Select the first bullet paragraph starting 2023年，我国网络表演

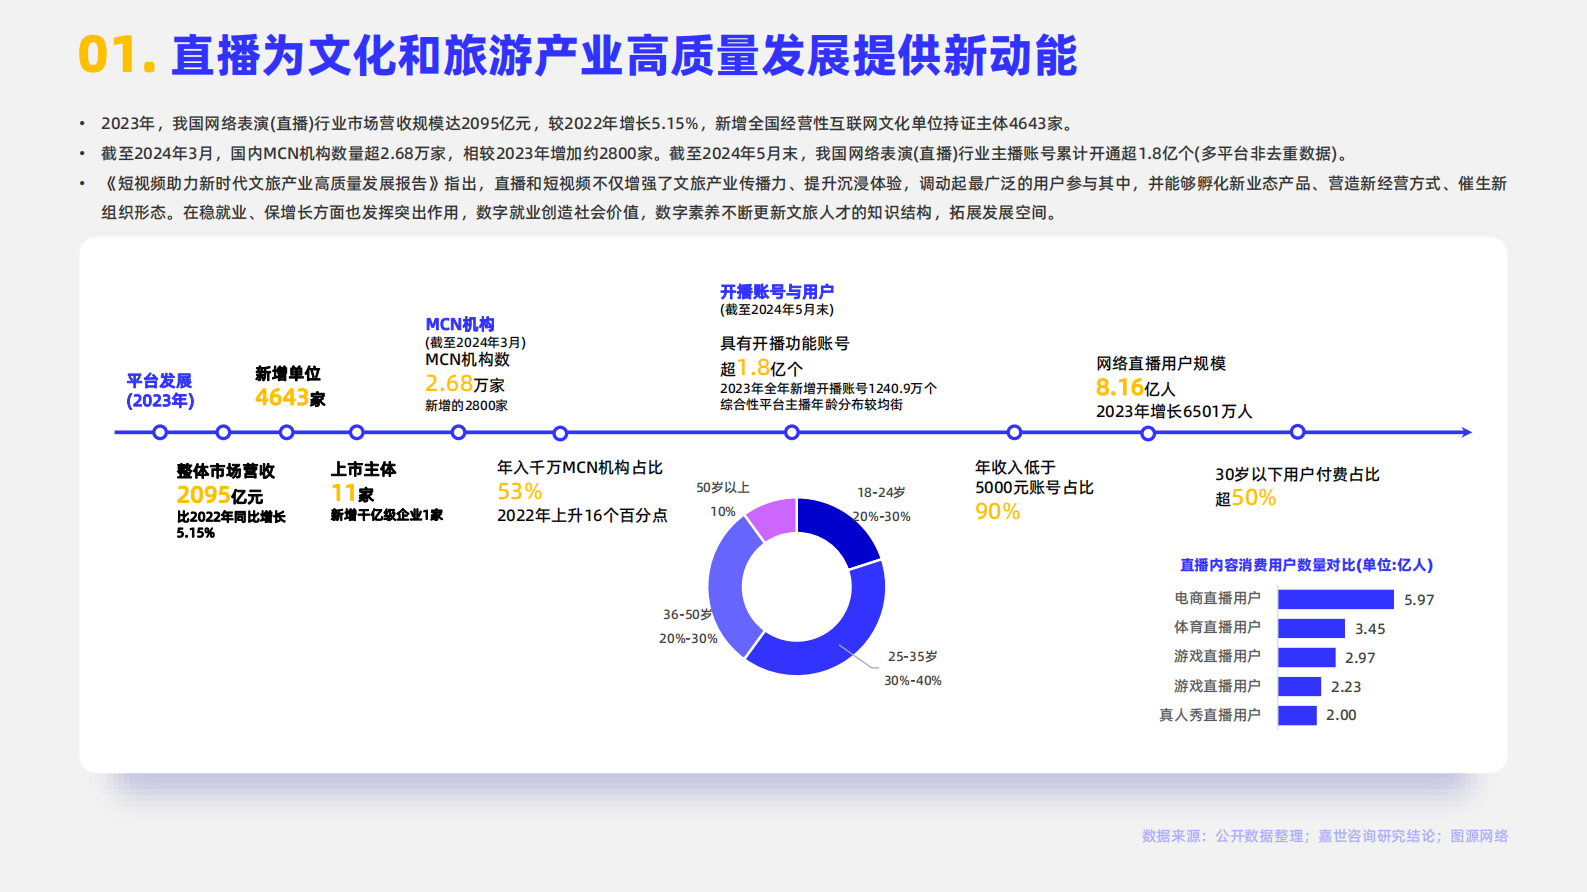point(589,124)
